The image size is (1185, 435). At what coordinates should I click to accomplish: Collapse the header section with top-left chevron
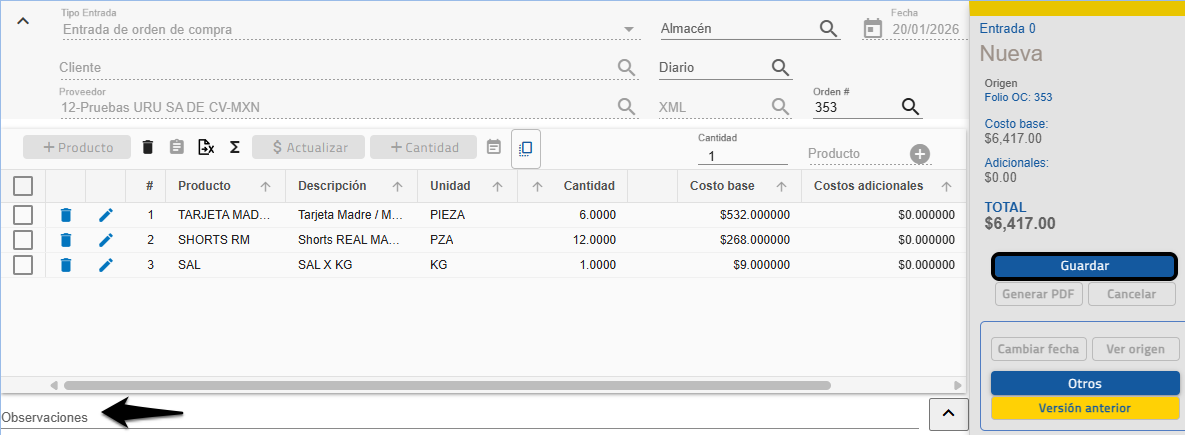click(24, 22)
